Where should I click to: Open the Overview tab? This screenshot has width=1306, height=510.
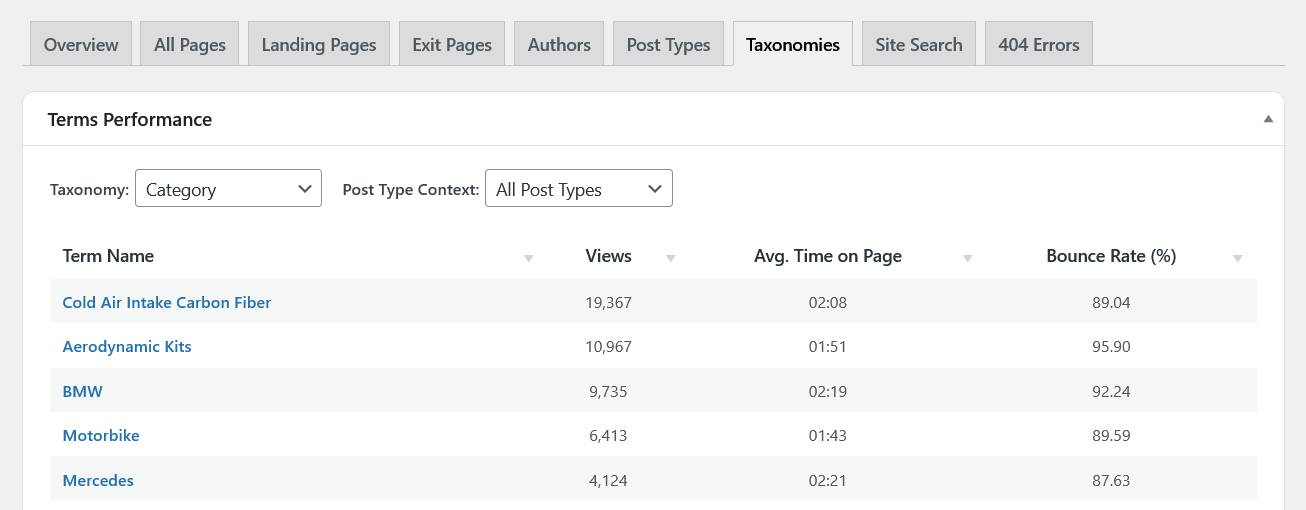click(81, 44)
